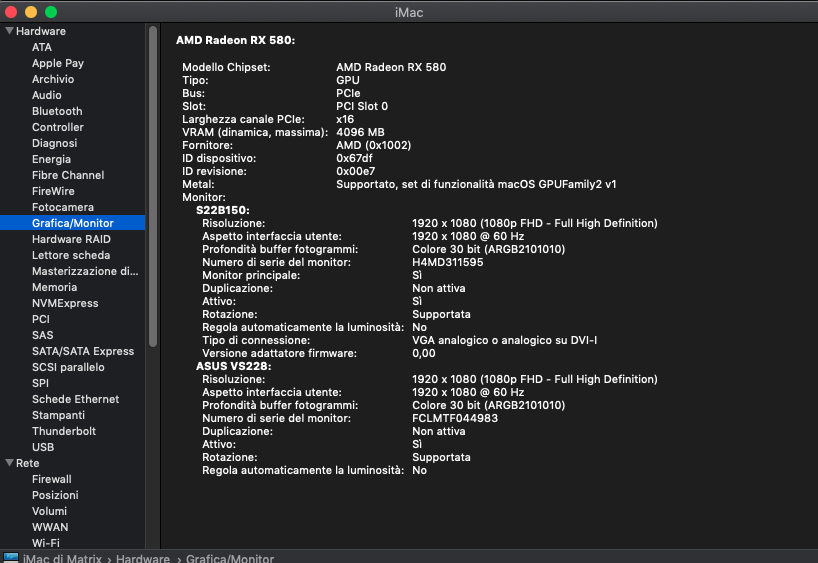818x563 pixels.
Task: Click the serial number H4MD311595
Action: click(x=448, y=262)
